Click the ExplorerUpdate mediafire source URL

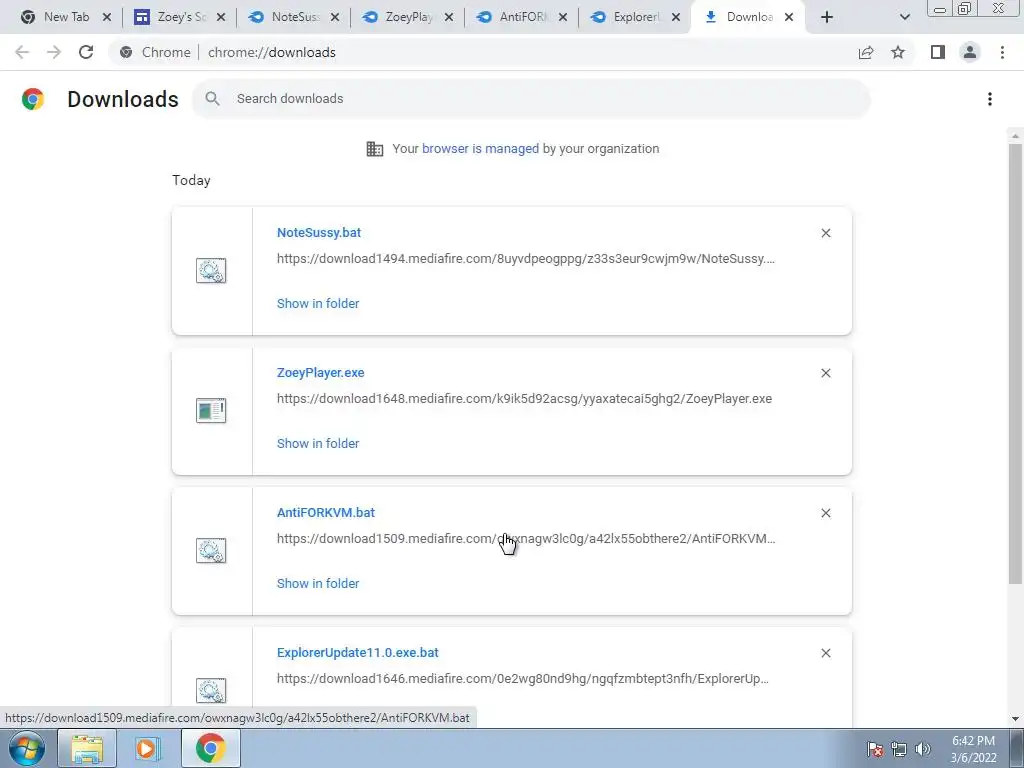click(522, 679)
